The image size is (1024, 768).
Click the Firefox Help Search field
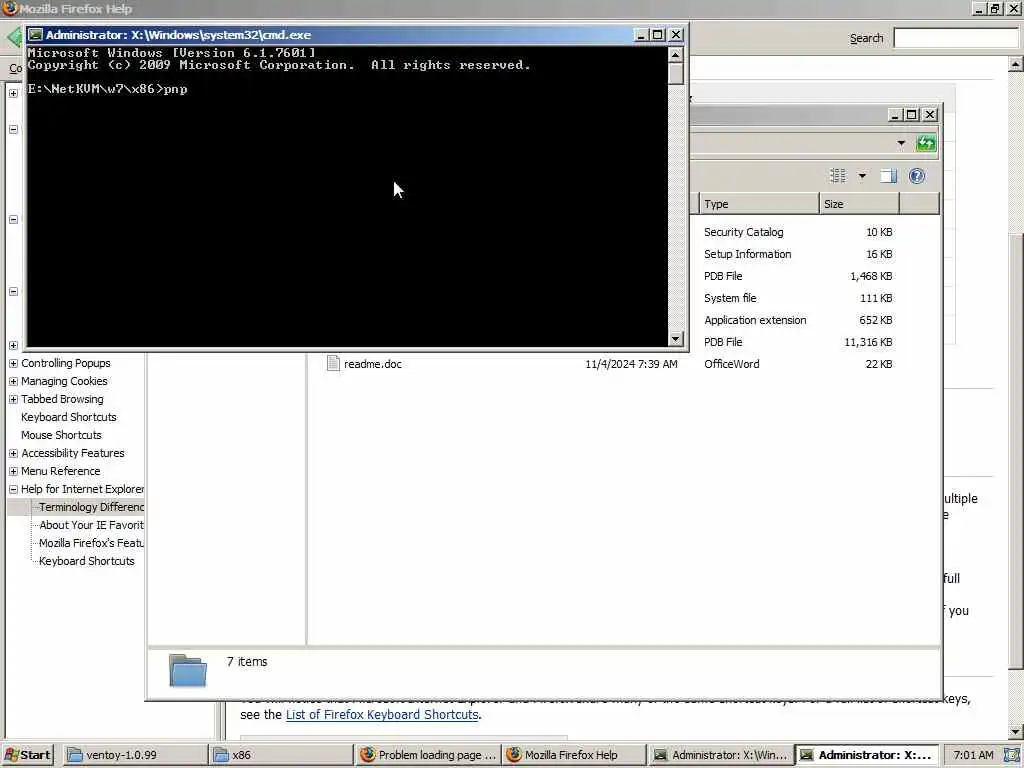pos(956,38)
